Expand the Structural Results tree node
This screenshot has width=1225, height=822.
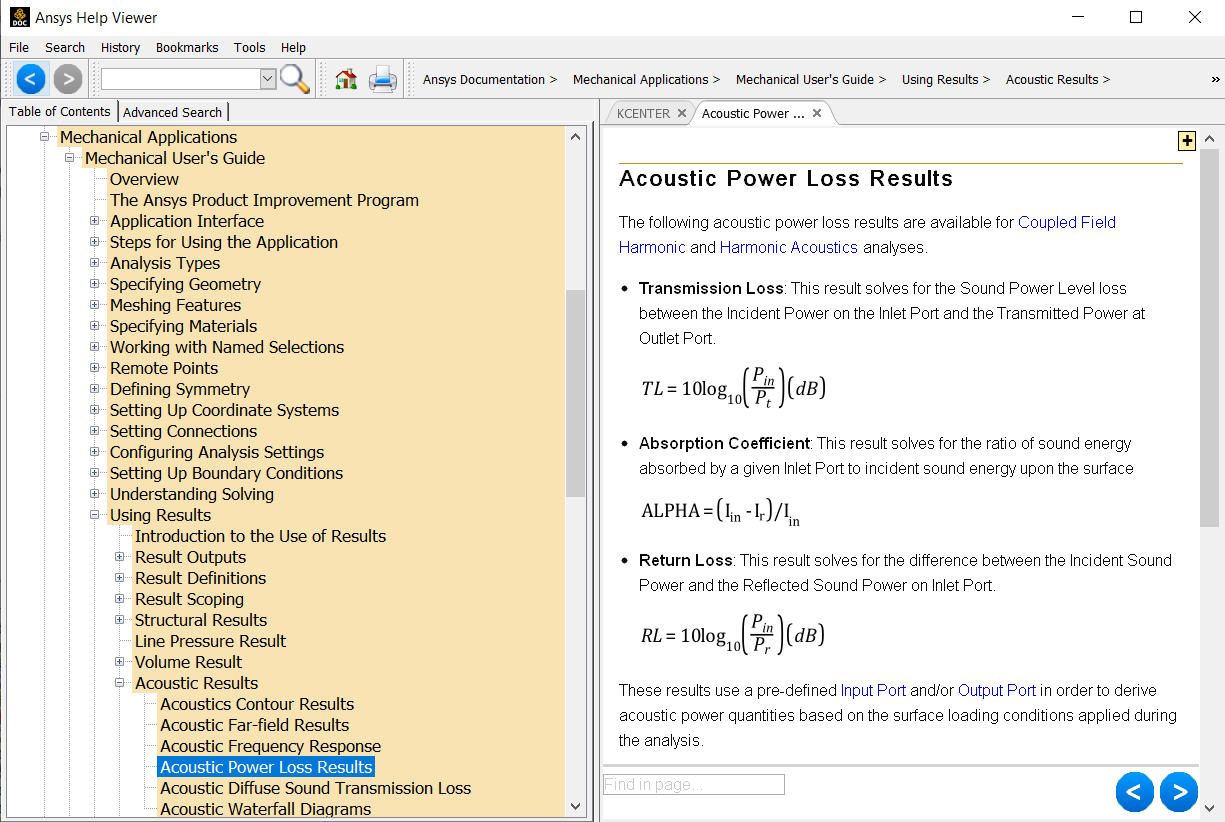(x=120, y=620)
